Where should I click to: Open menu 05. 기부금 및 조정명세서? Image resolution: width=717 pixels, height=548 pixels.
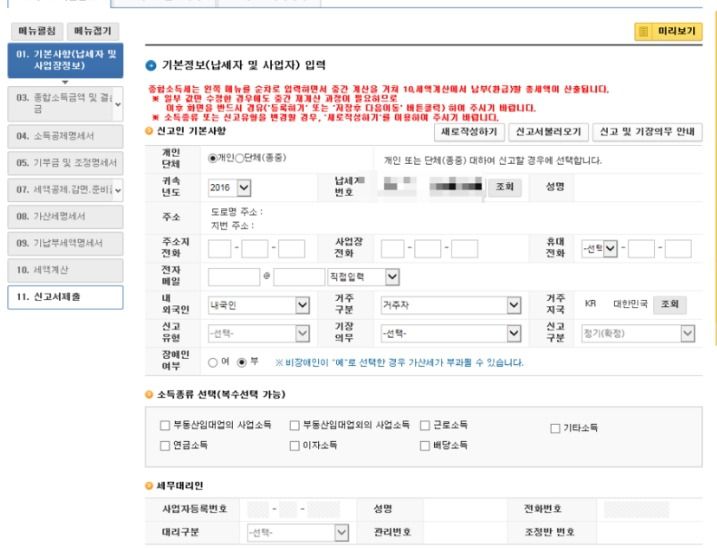[x=65, y=163]
